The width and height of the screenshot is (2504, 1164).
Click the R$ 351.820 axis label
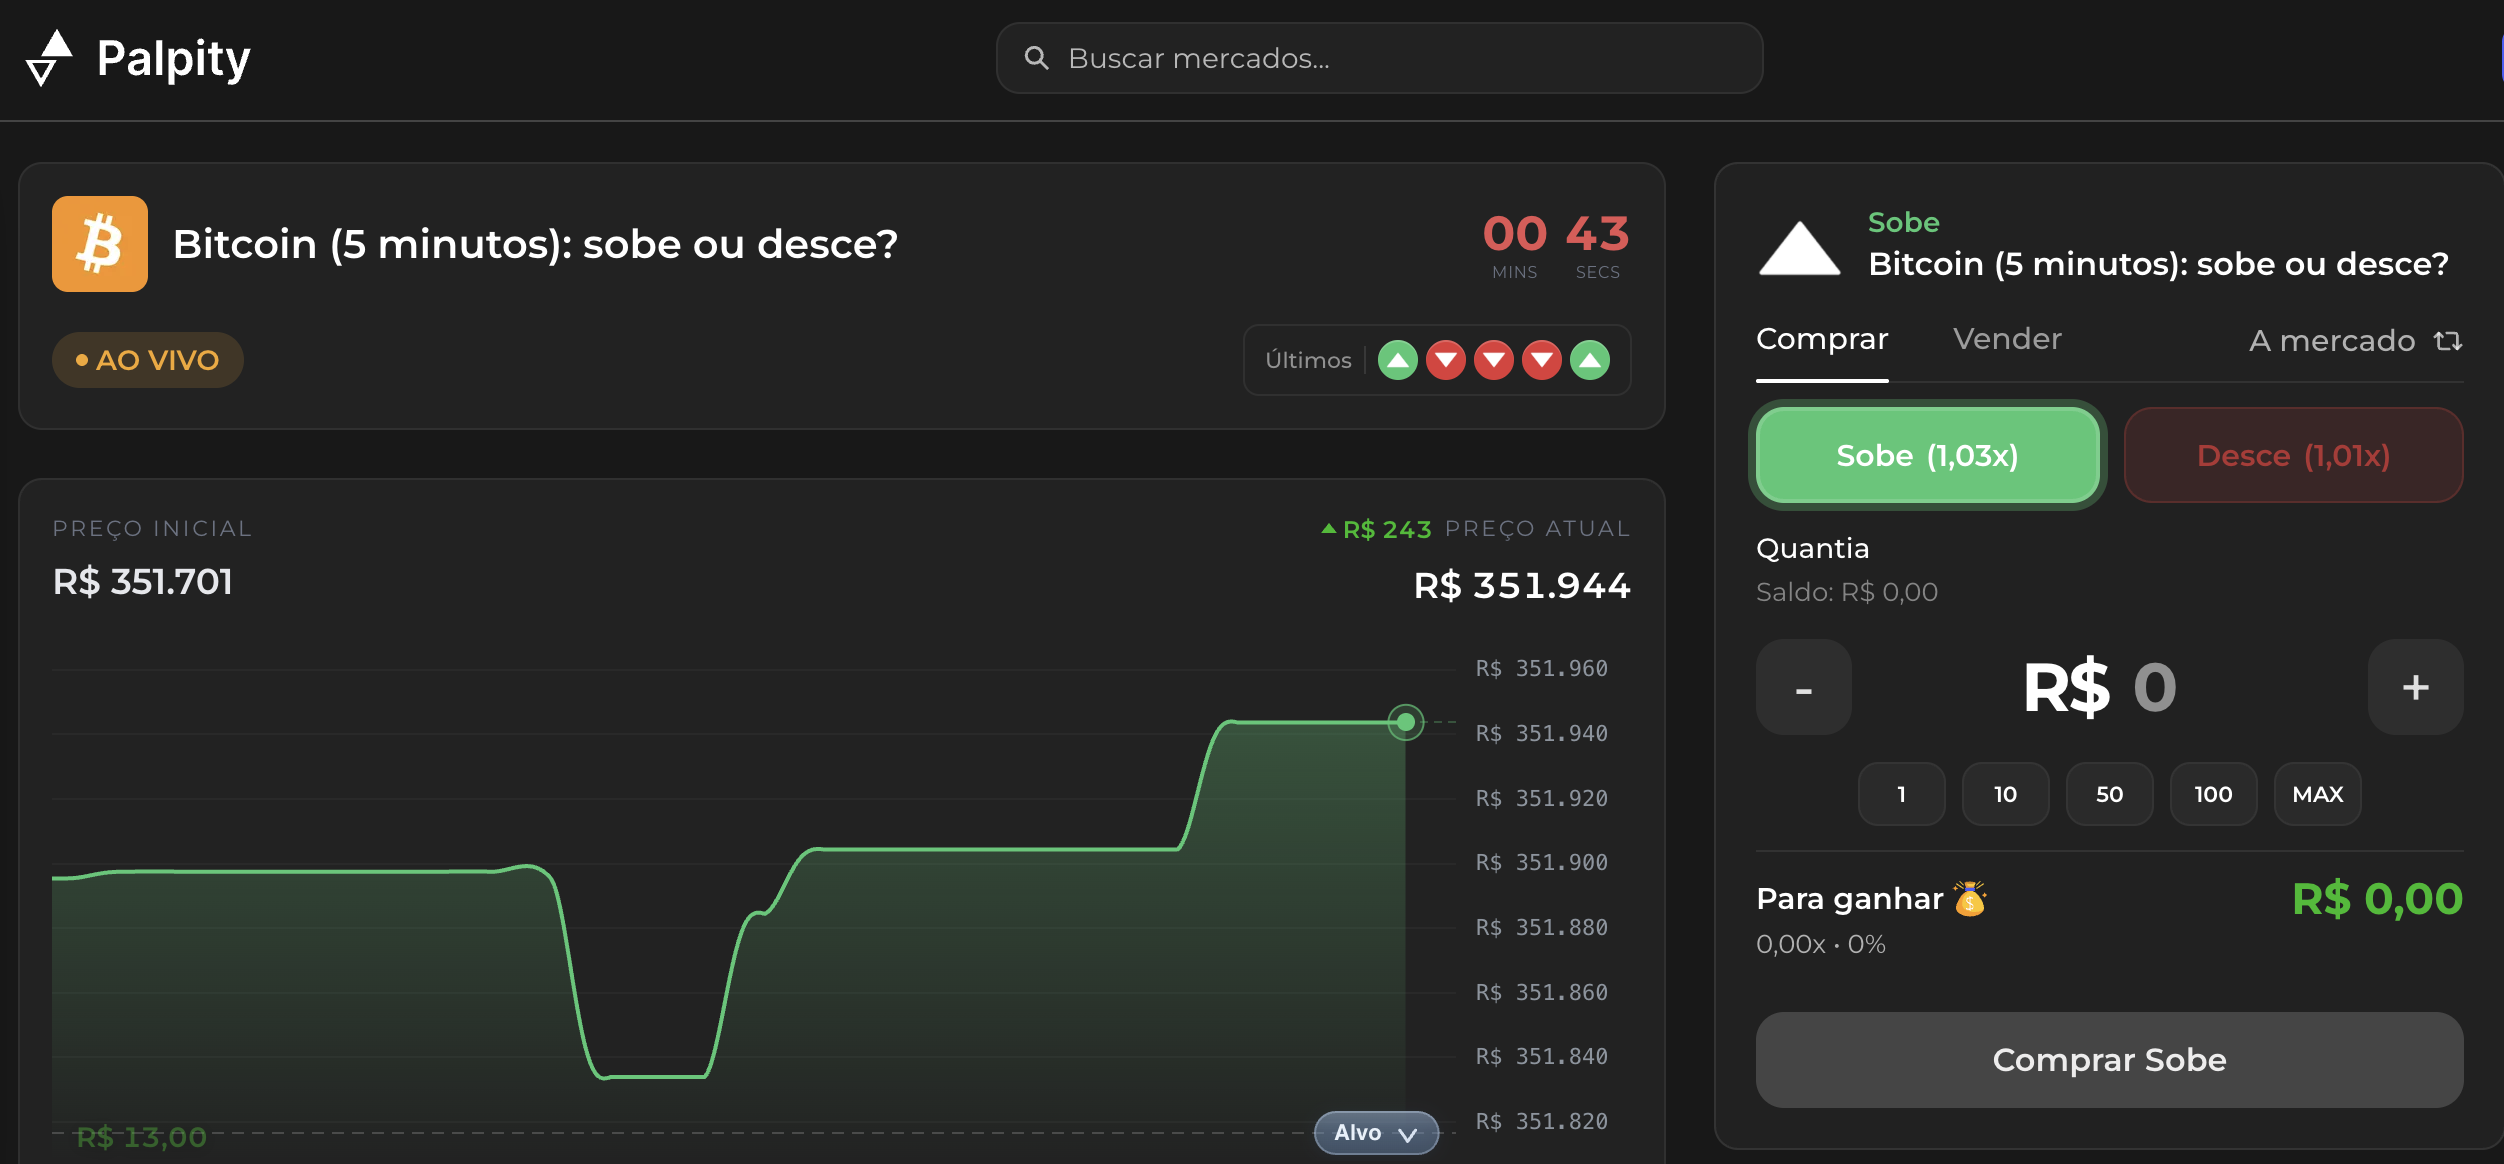pyautogui.click(x=1541, y=1121)
